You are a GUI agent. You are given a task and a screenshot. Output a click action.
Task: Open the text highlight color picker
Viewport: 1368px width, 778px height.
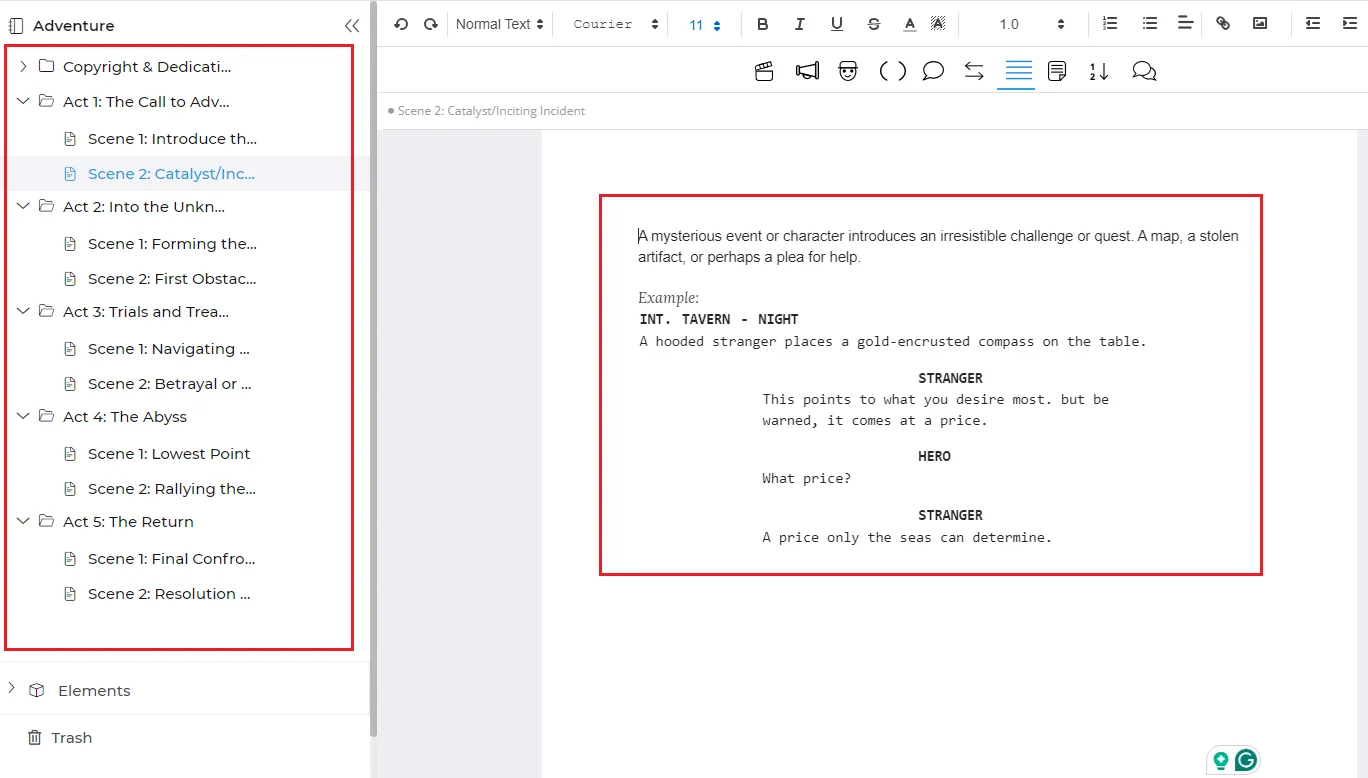point(938,24)
